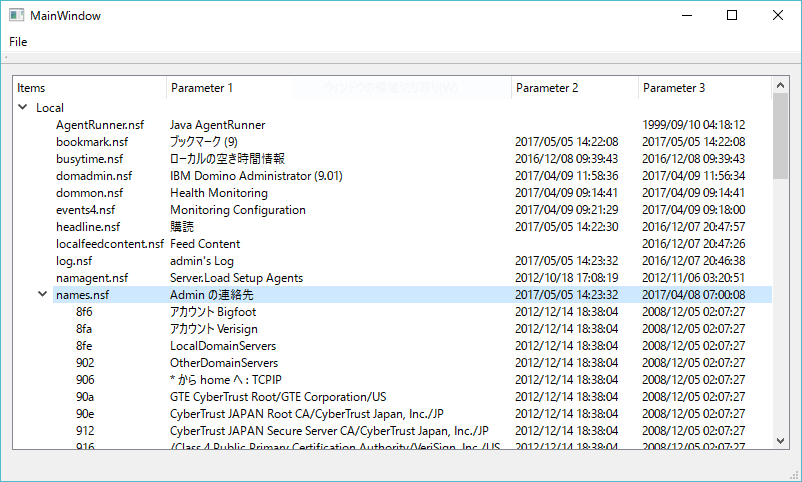Click the Parameter 1 column header
The width and height of the screenshot is (802, 482).
pyautogui.click(x=339, y=88)
